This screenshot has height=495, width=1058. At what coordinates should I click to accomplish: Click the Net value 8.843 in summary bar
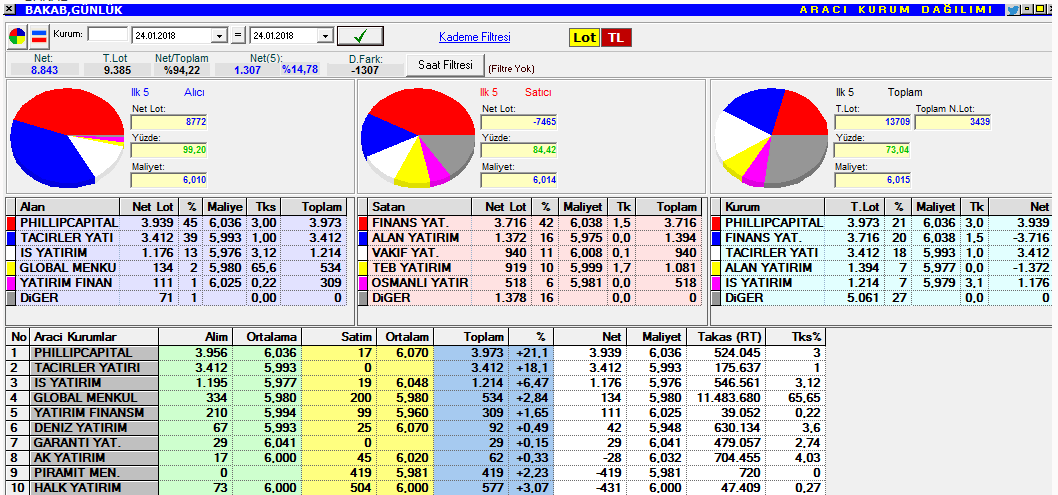point(45,70)
